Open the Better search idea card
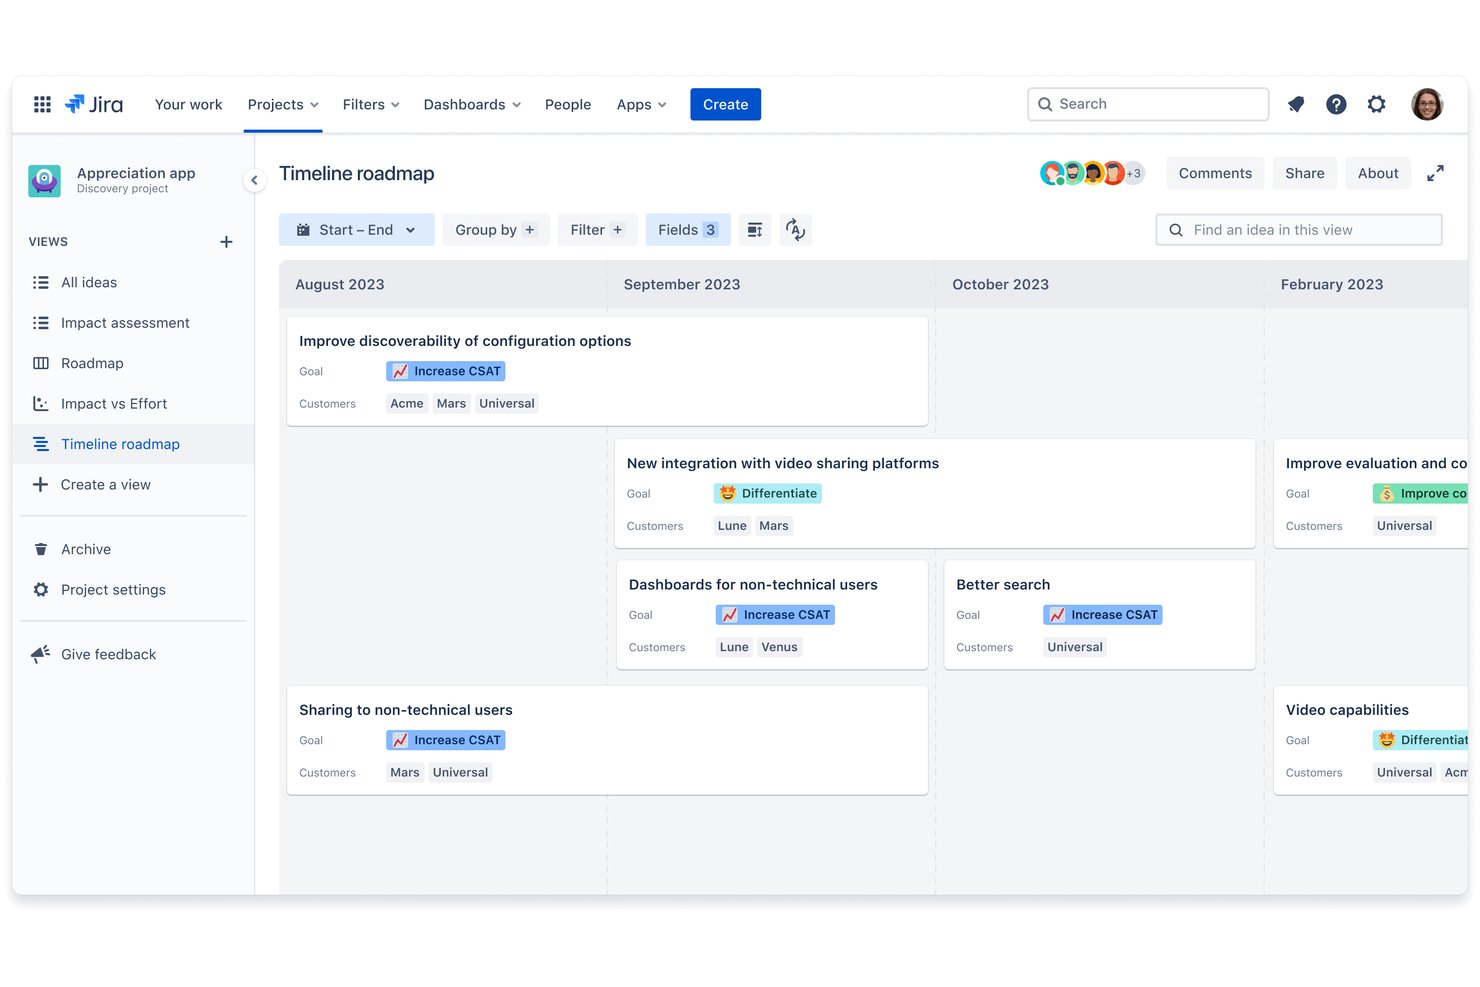 (1099, 615)
